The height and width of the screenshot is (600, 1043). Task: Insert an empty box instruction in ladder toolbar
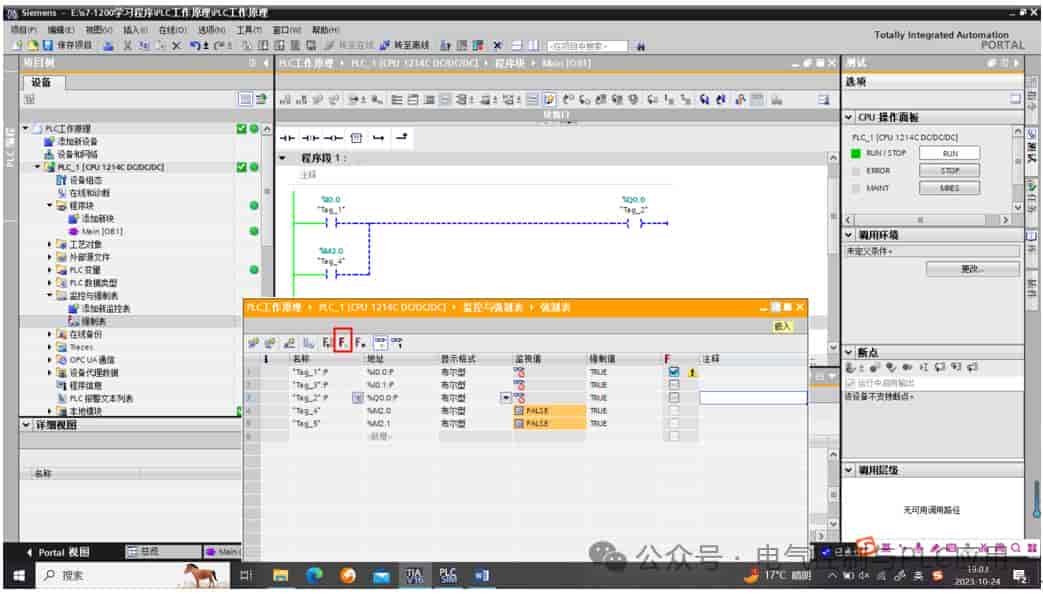[x=356, y=138]
